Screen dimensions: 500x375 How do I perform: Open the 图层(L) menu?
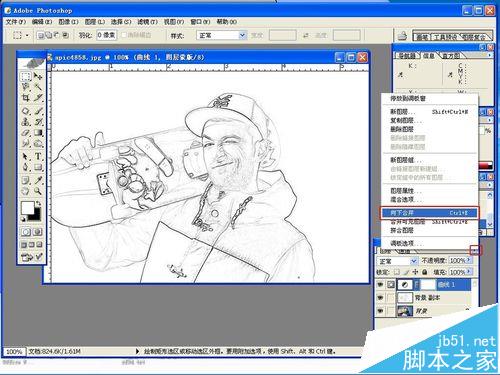click(95, 22)
